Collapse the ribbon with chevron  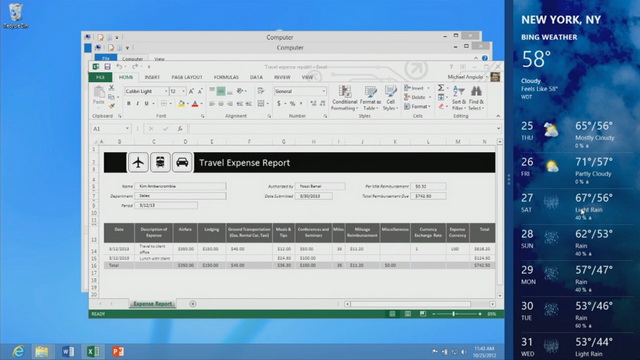pyautogui.click(x=498, y=116)
